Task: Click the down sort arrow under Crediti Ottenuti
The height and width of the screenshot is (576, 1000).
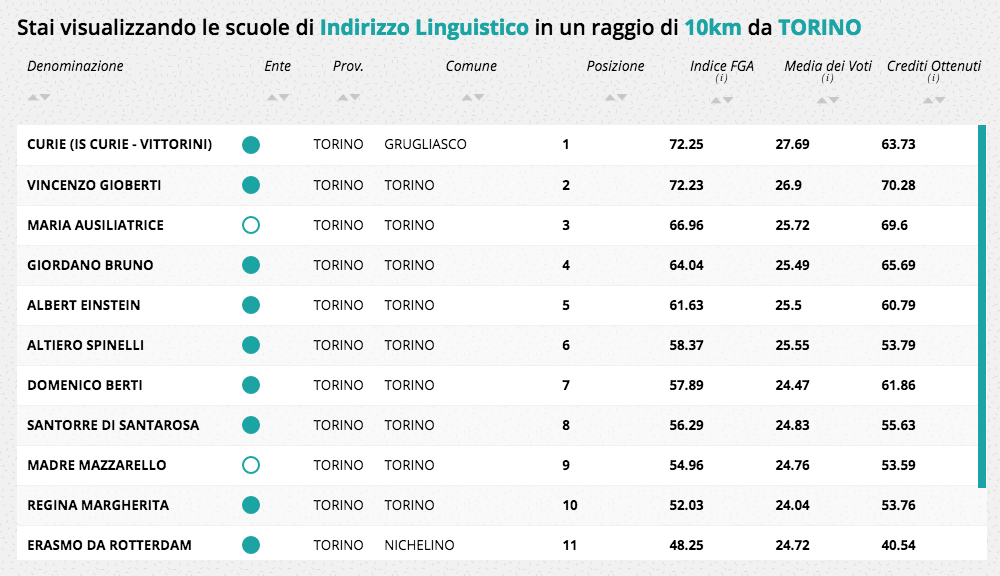Action: [x=940, y=100]
